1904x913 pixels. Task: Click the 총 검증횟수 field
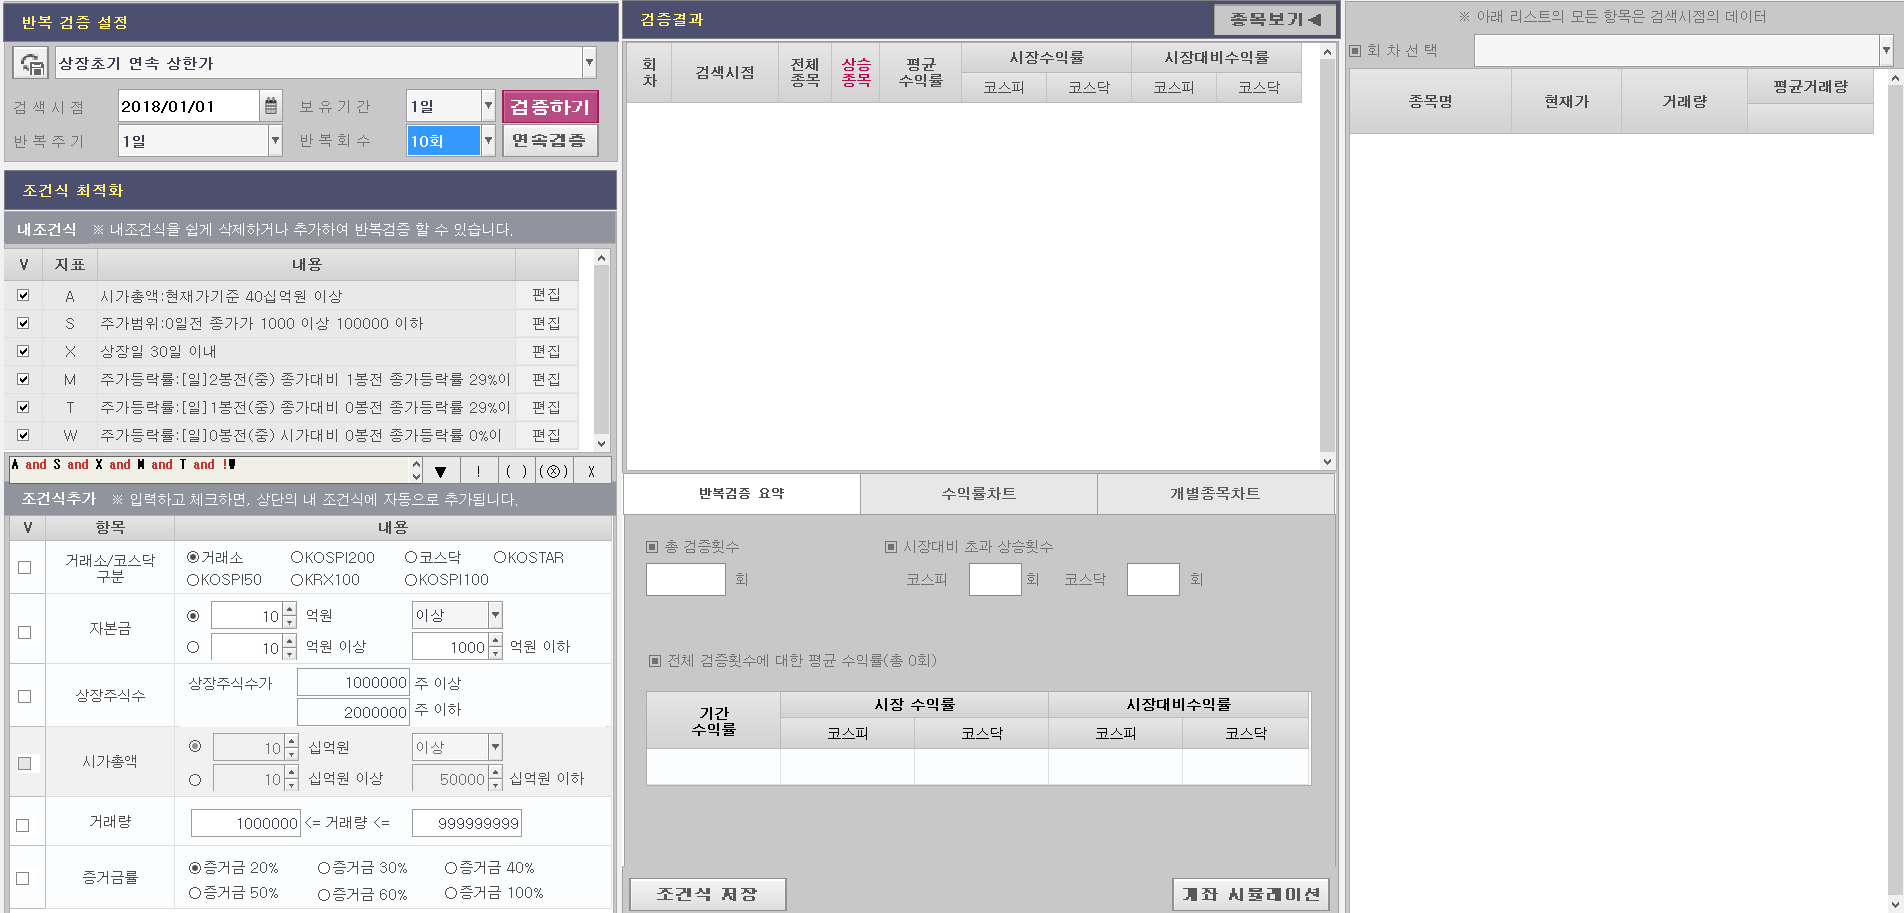click(x=686, y=580)
